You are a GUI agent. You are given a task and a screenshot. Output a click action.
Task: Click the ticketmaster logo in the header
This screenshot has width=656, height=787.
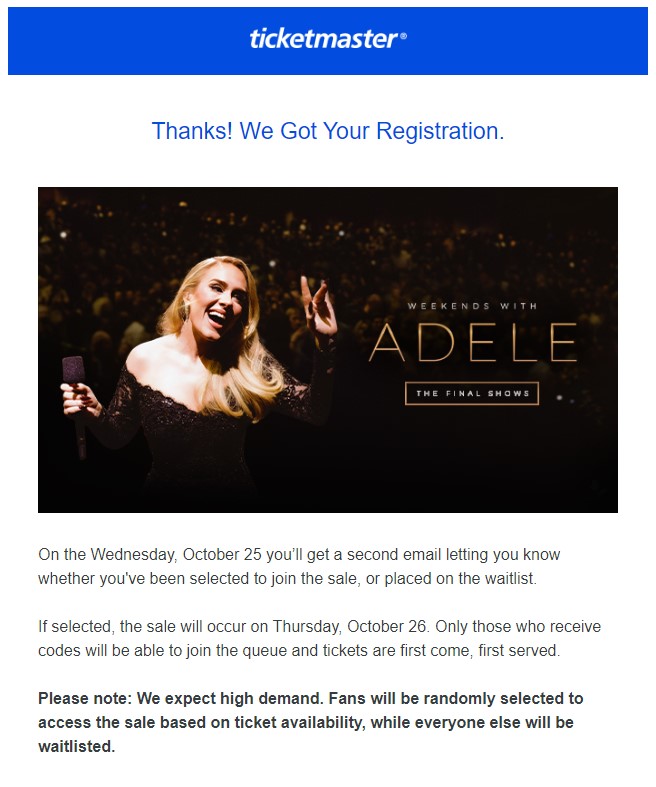pyautogui.click(x=328, y=39)
